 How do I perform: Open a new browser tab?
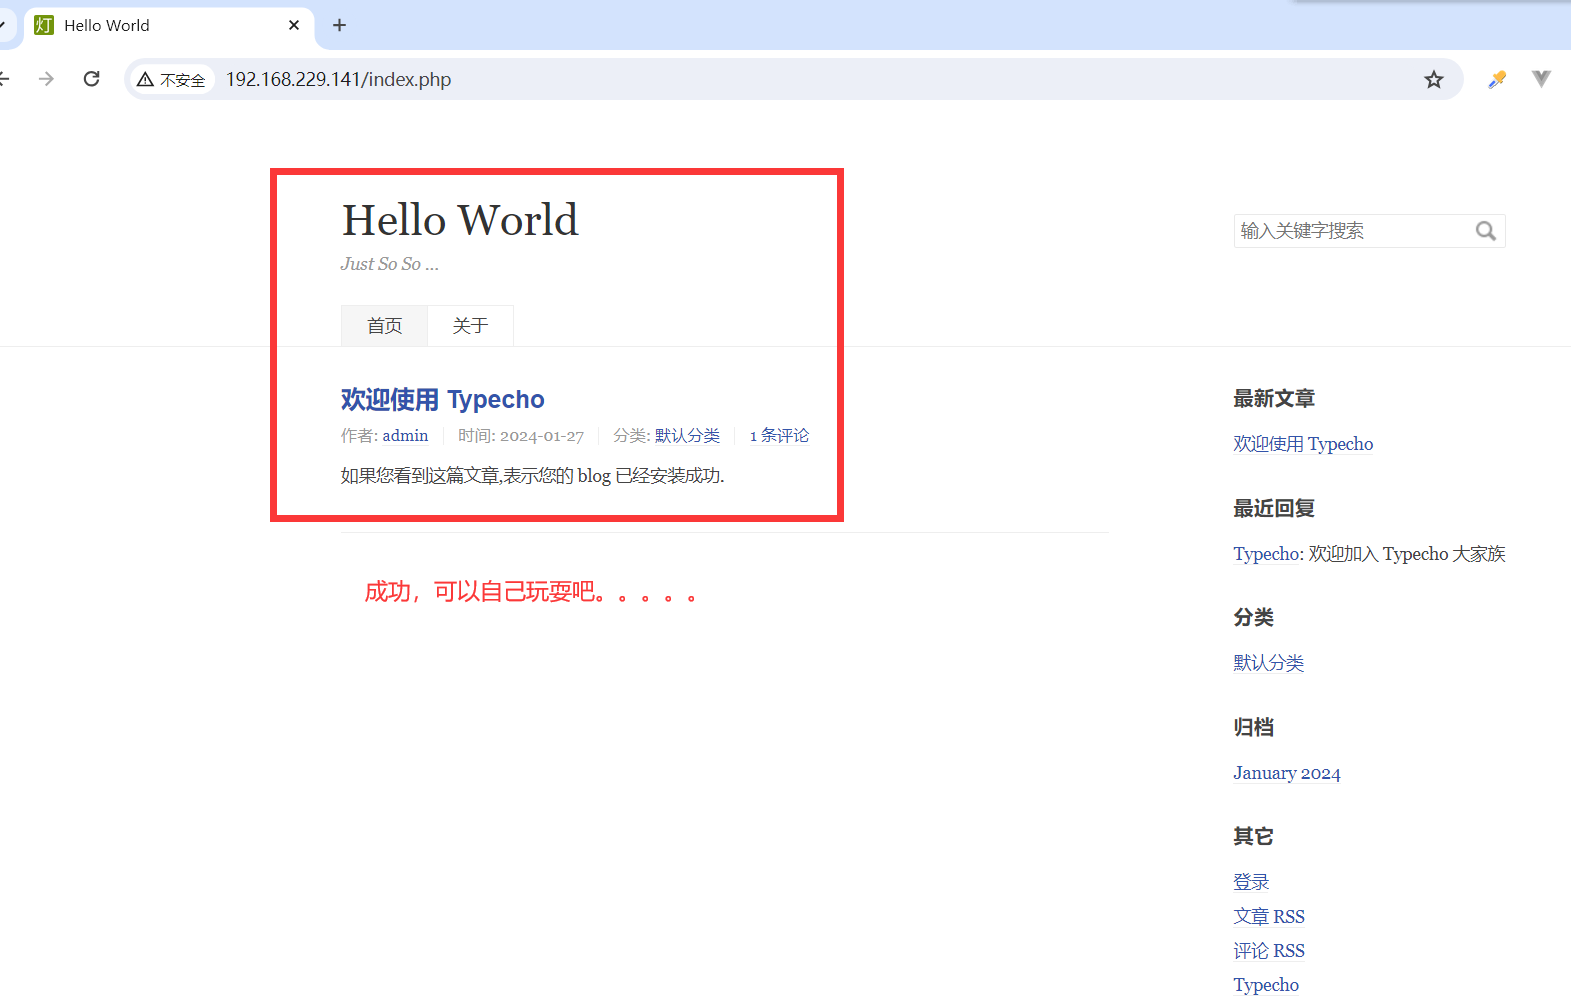click(x=340, y=25)
